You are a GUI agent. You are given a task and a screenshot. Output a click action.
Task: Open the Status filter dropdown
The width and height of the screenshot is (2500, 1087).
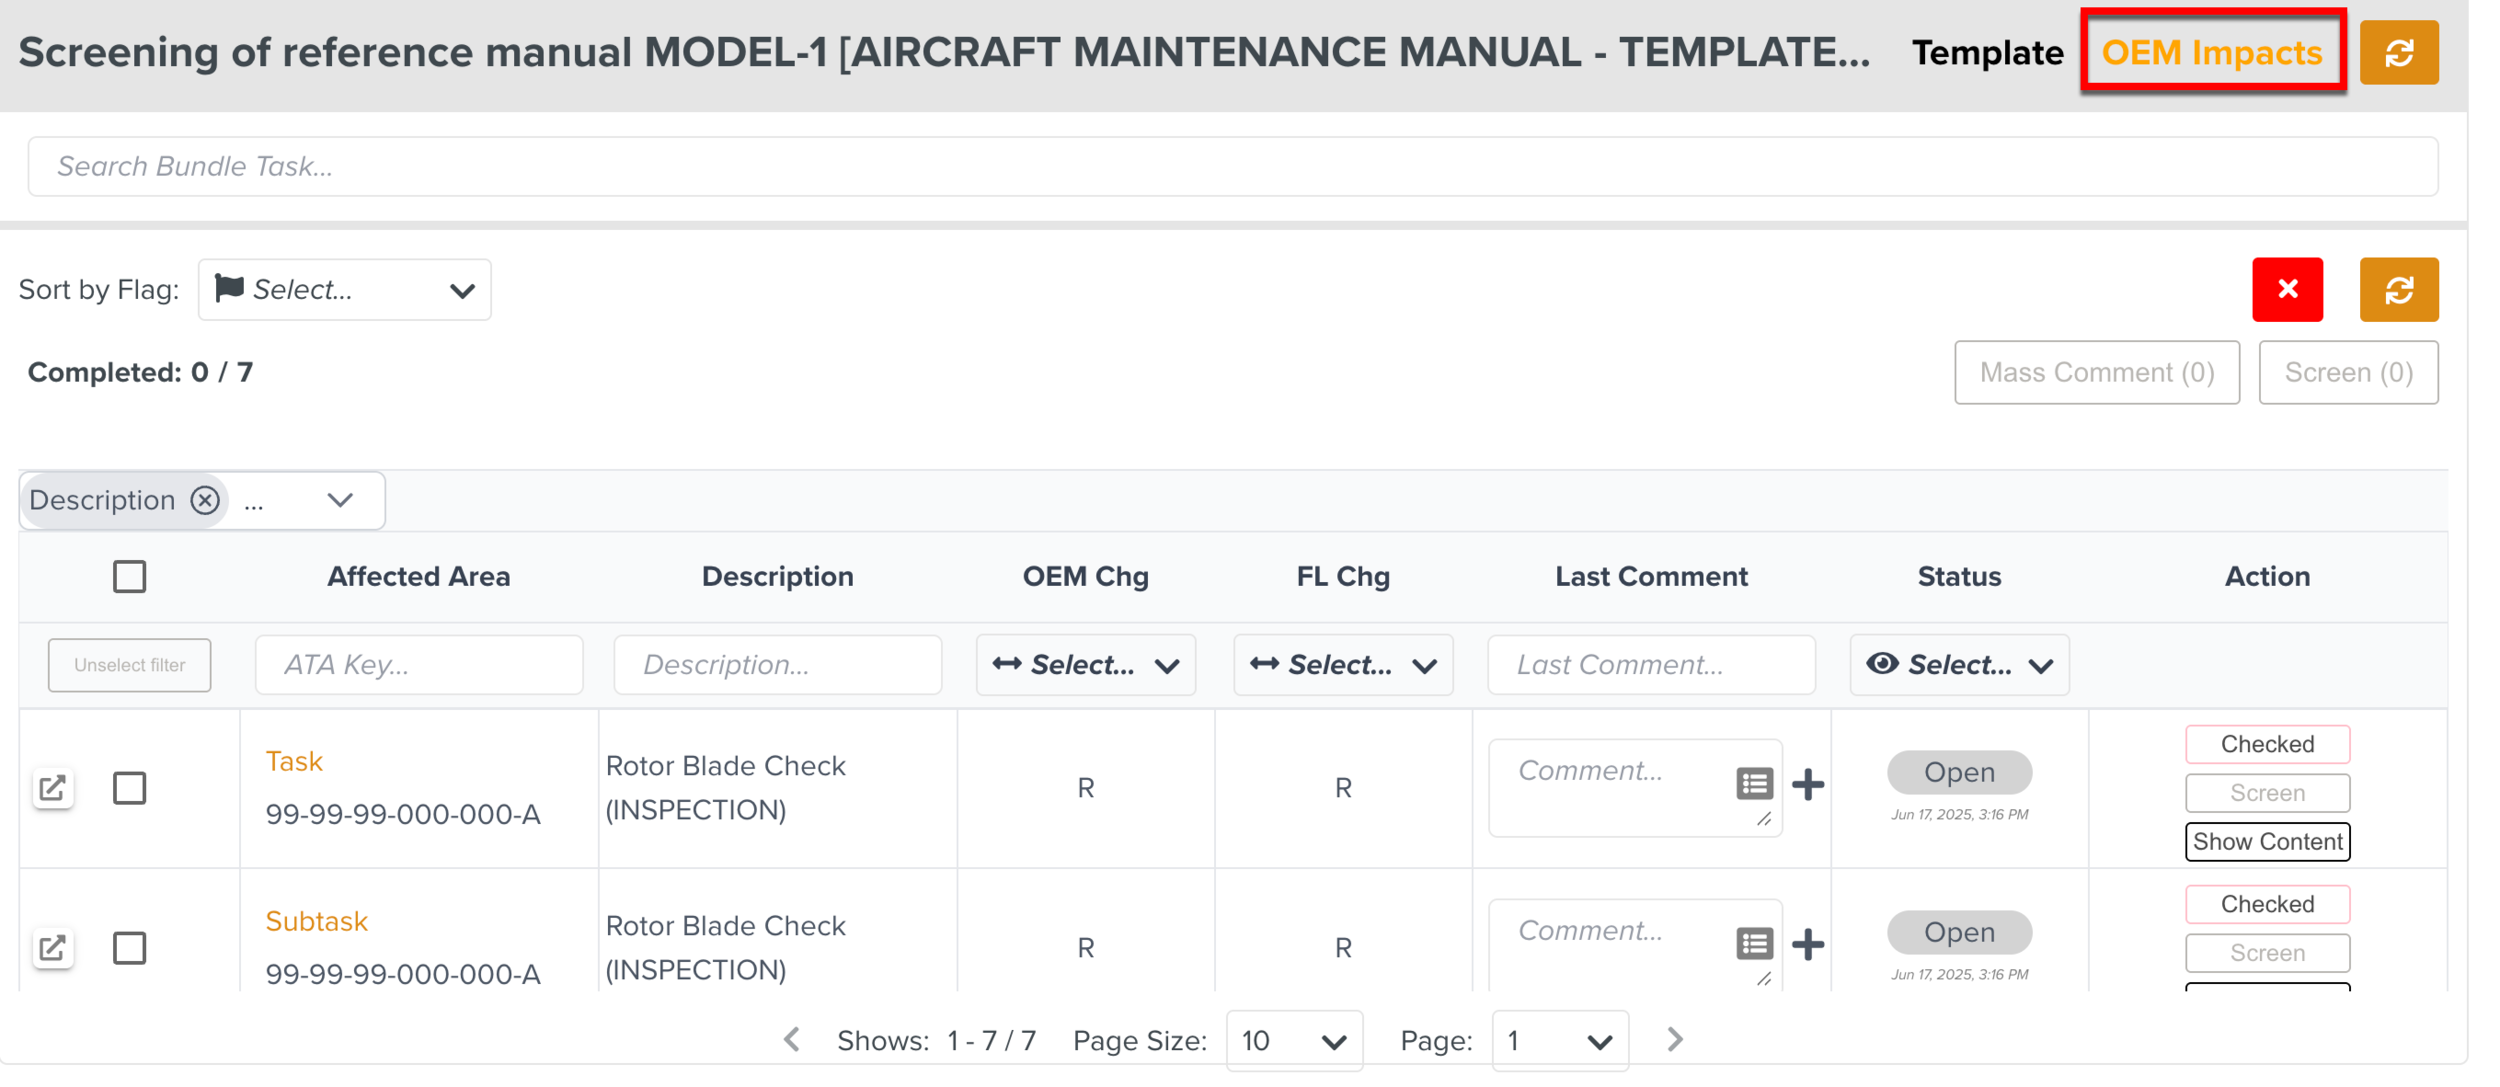click(1958, 665)
